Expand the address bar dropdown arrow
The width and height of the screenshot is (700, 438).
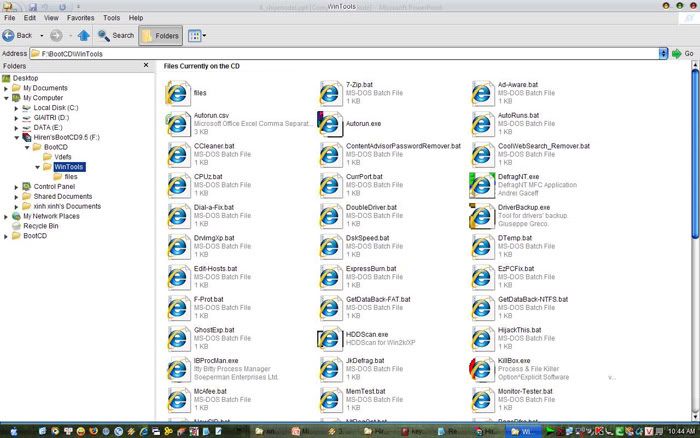(663, 53)
